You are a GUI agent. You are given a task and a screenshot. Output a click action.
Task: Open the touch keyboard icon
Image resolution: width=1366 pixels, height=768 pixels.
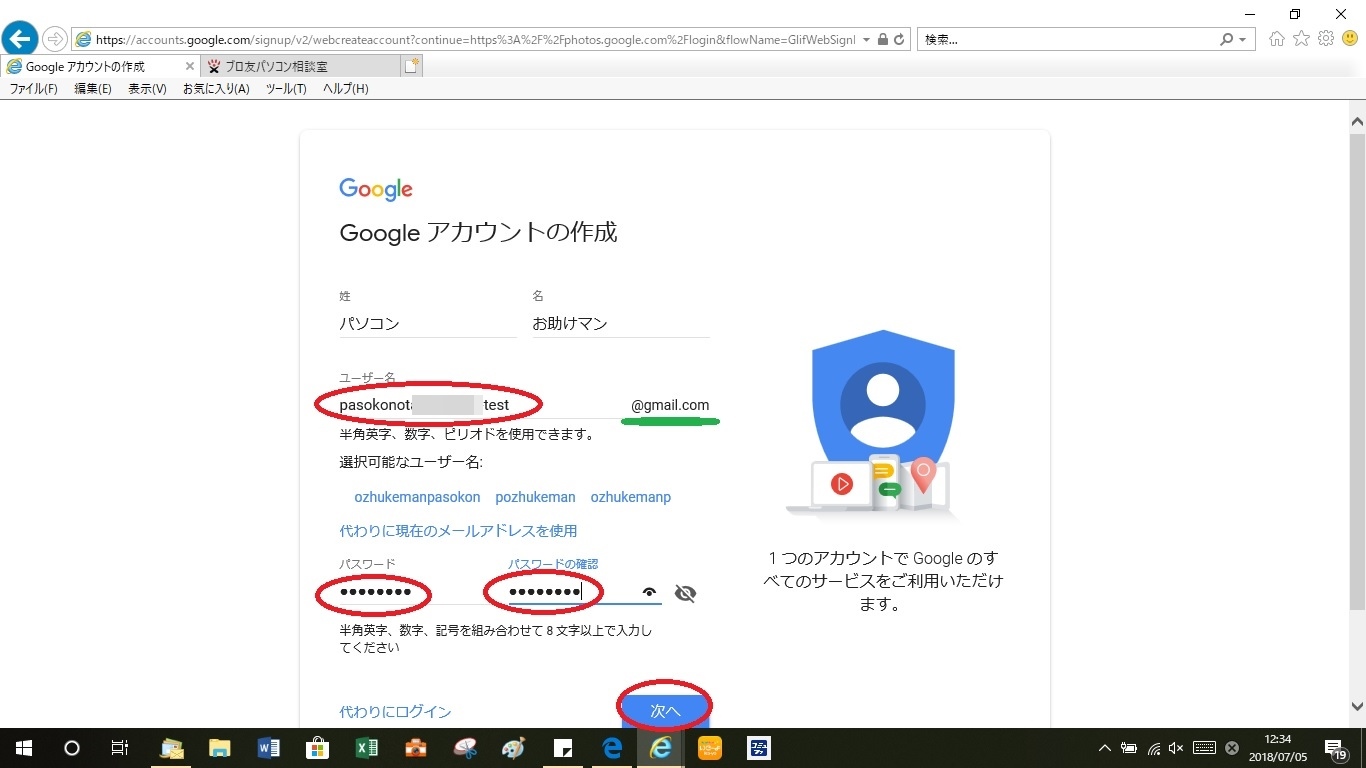(1204, 748)
